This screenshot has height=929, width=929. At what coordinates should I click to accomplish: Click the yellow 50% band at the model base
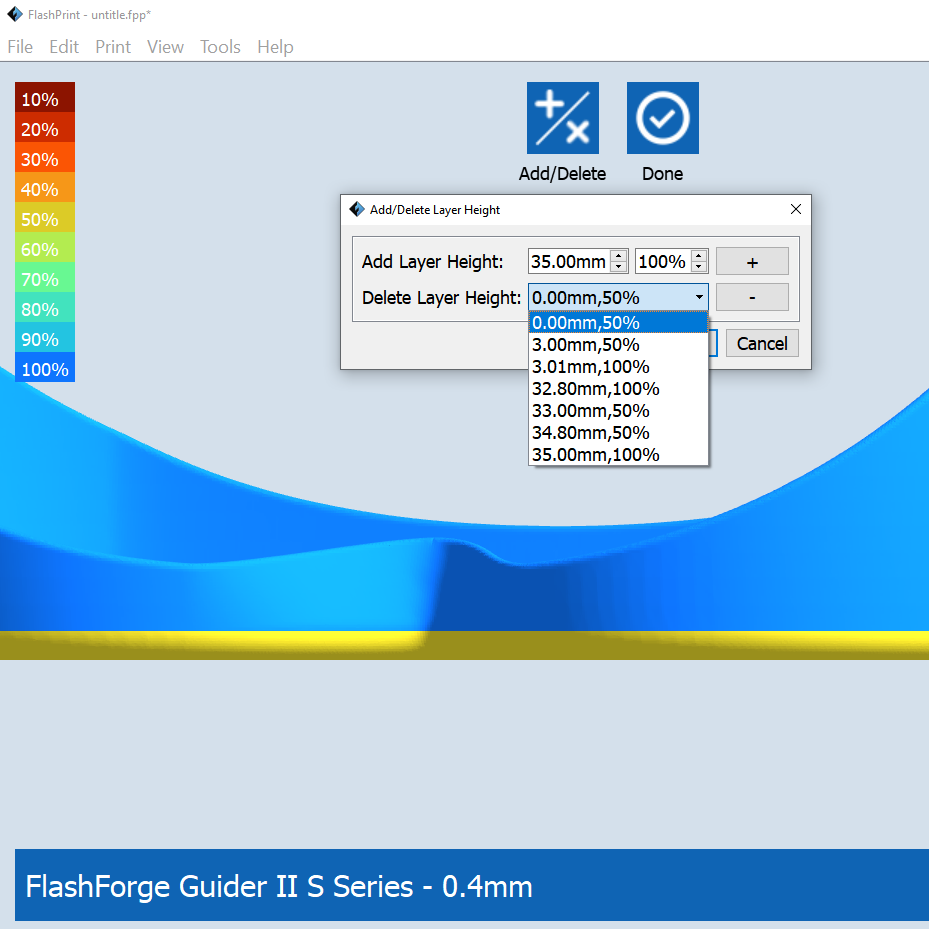[x=464, y=645]
